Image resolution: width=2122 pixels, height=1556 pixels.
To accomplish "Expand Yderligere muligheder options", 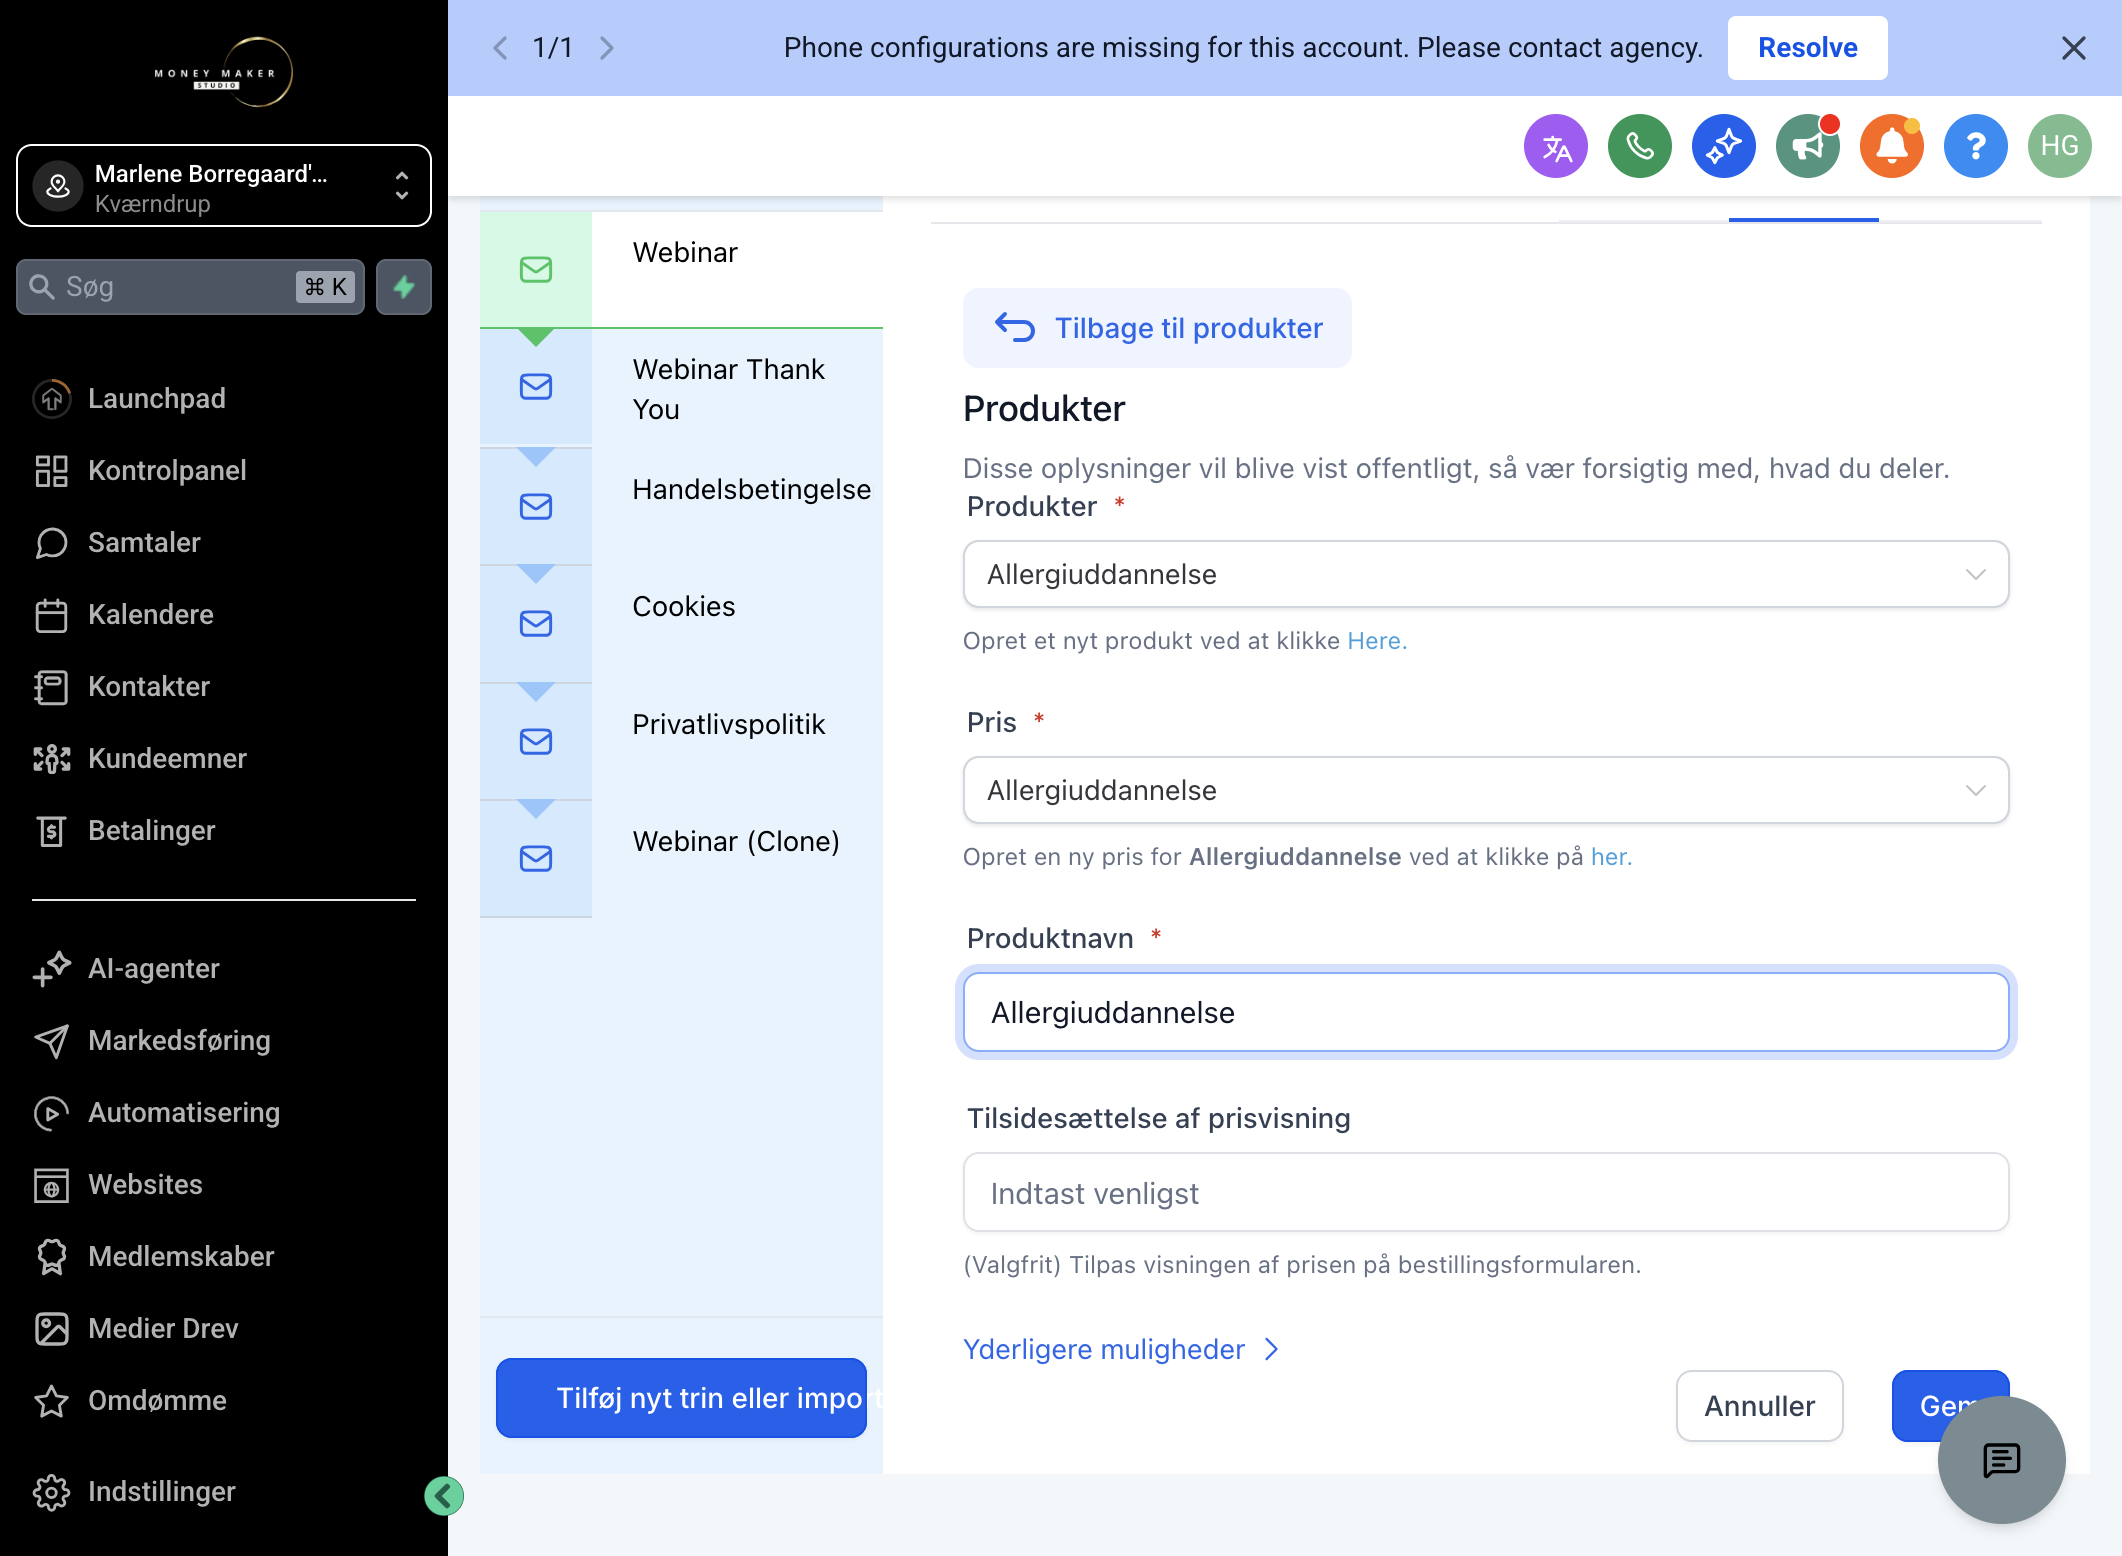I will coord(1120,1349).
